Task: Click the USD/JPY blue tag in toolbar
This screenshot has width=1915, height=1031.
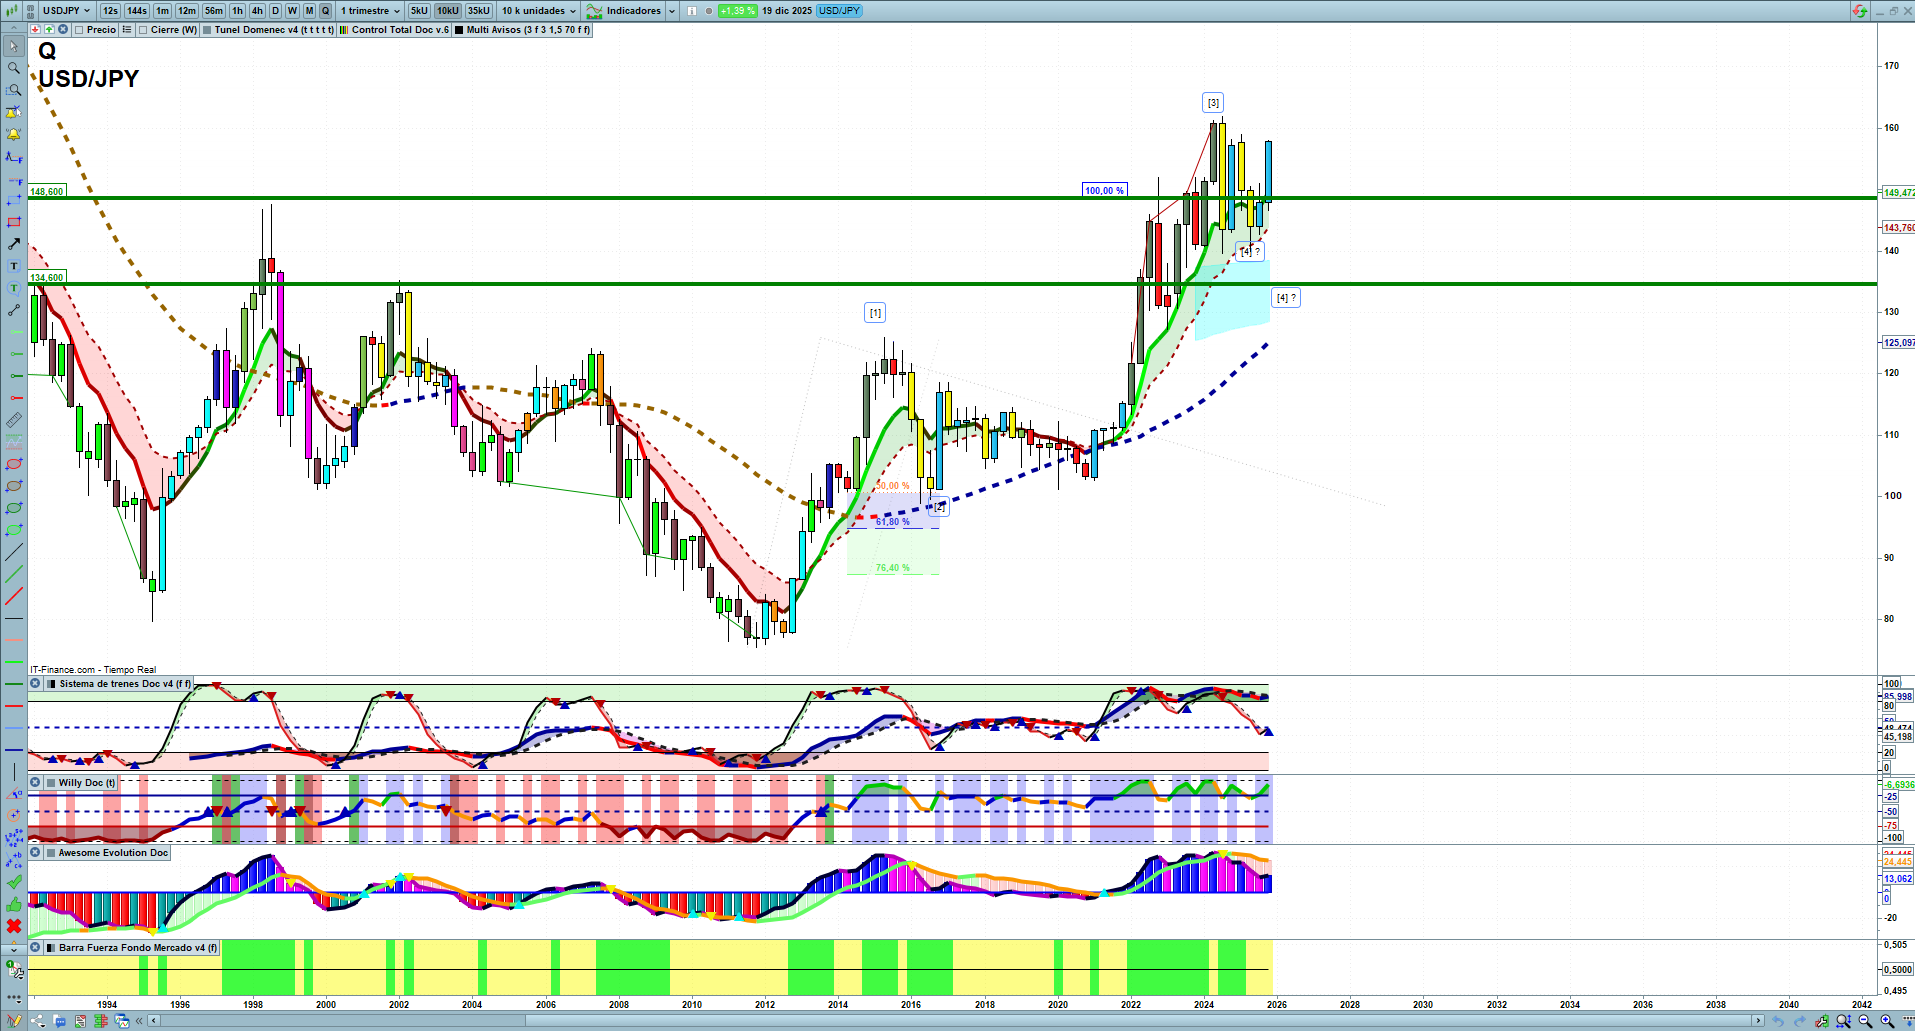Action: tap(839, 11)
